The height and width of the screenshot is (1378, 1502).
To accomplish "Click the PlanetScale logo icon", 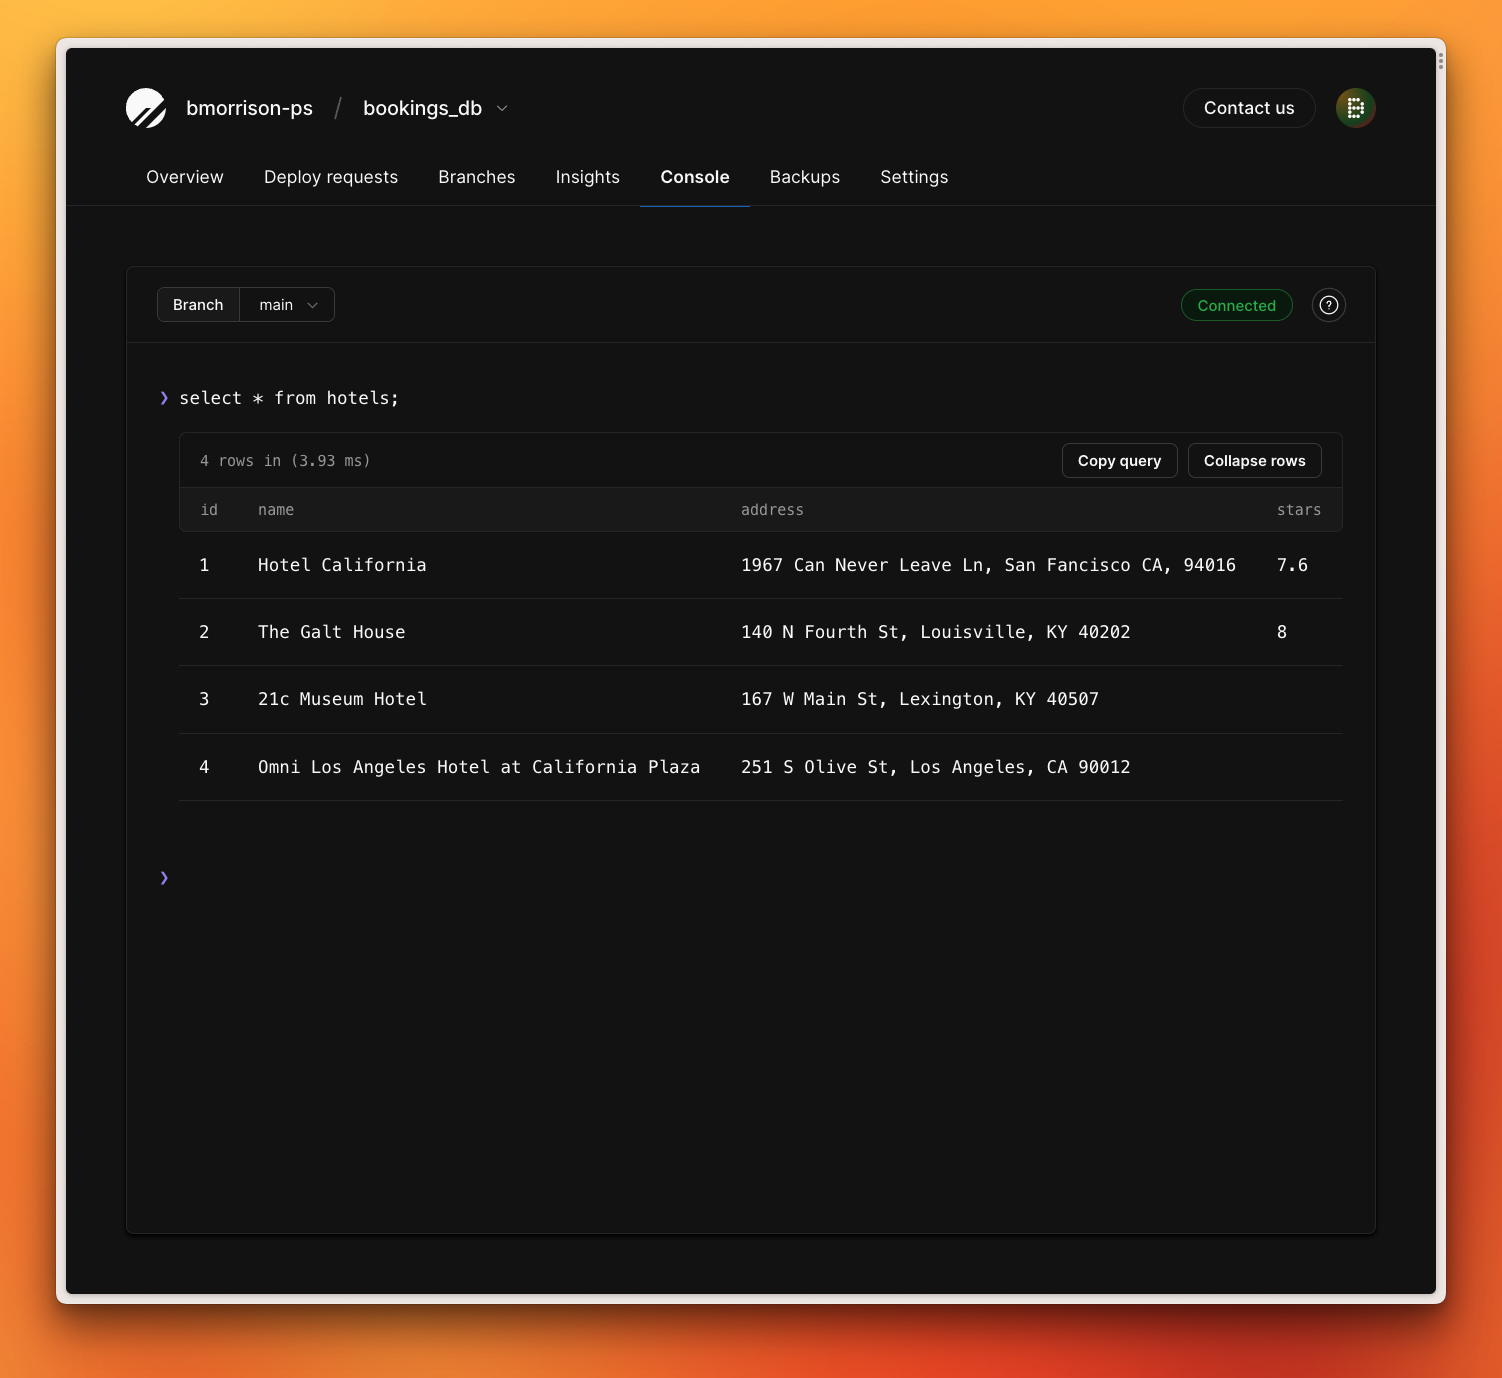I will pos(146,108).
